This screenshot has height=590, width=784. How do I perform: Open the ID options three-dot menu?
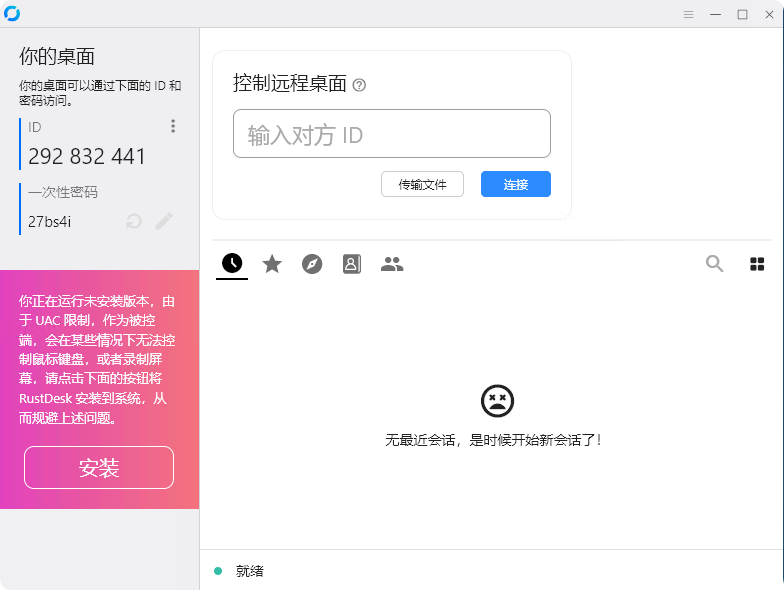[173, 126]
